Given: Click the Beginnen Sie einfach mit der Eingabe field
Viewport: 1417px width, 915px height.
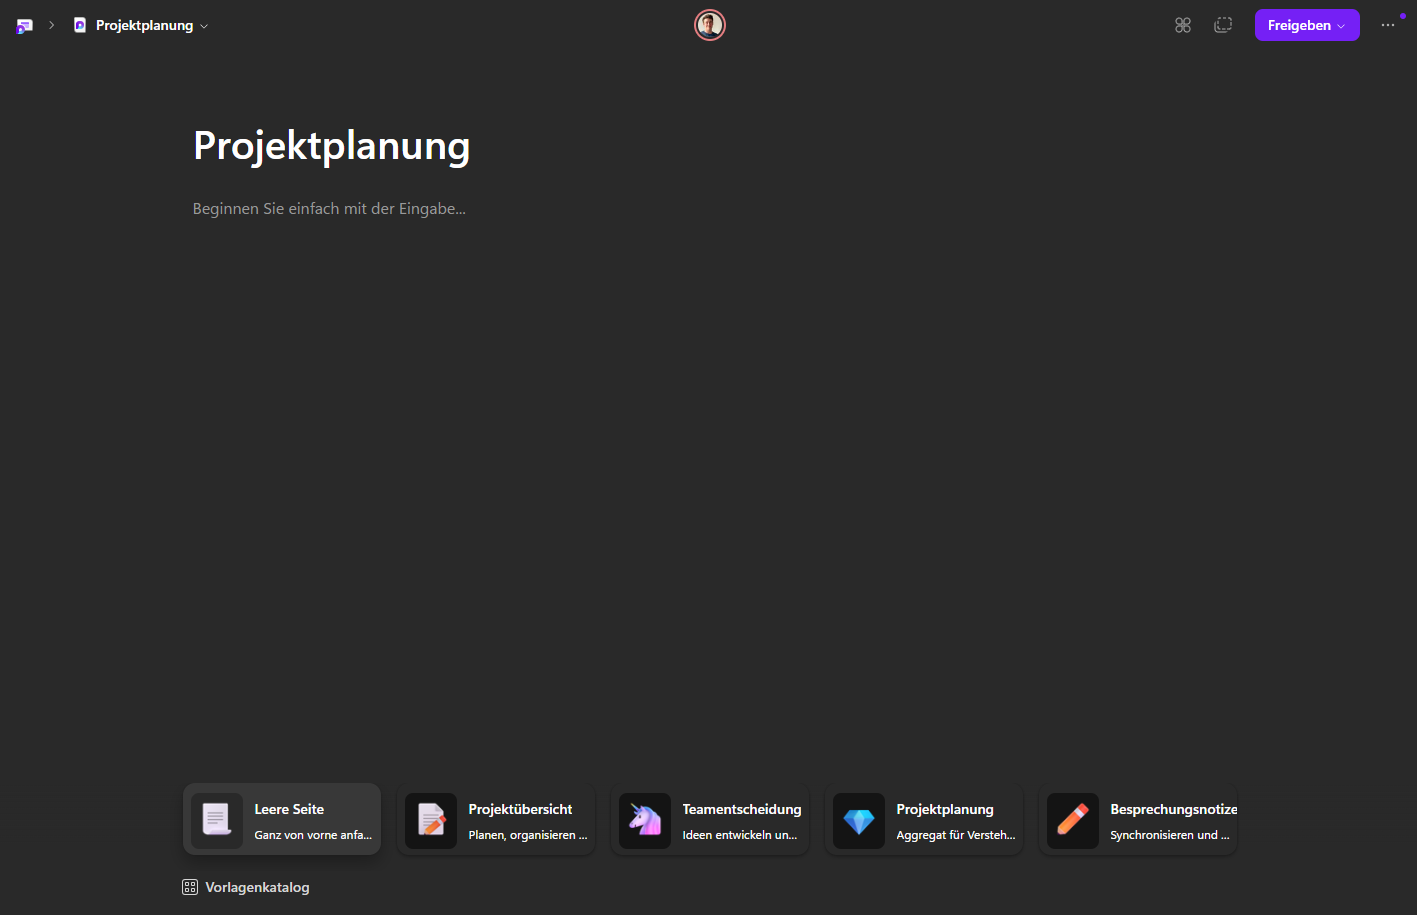Looking at the screenshot, I should coord(329,208).
